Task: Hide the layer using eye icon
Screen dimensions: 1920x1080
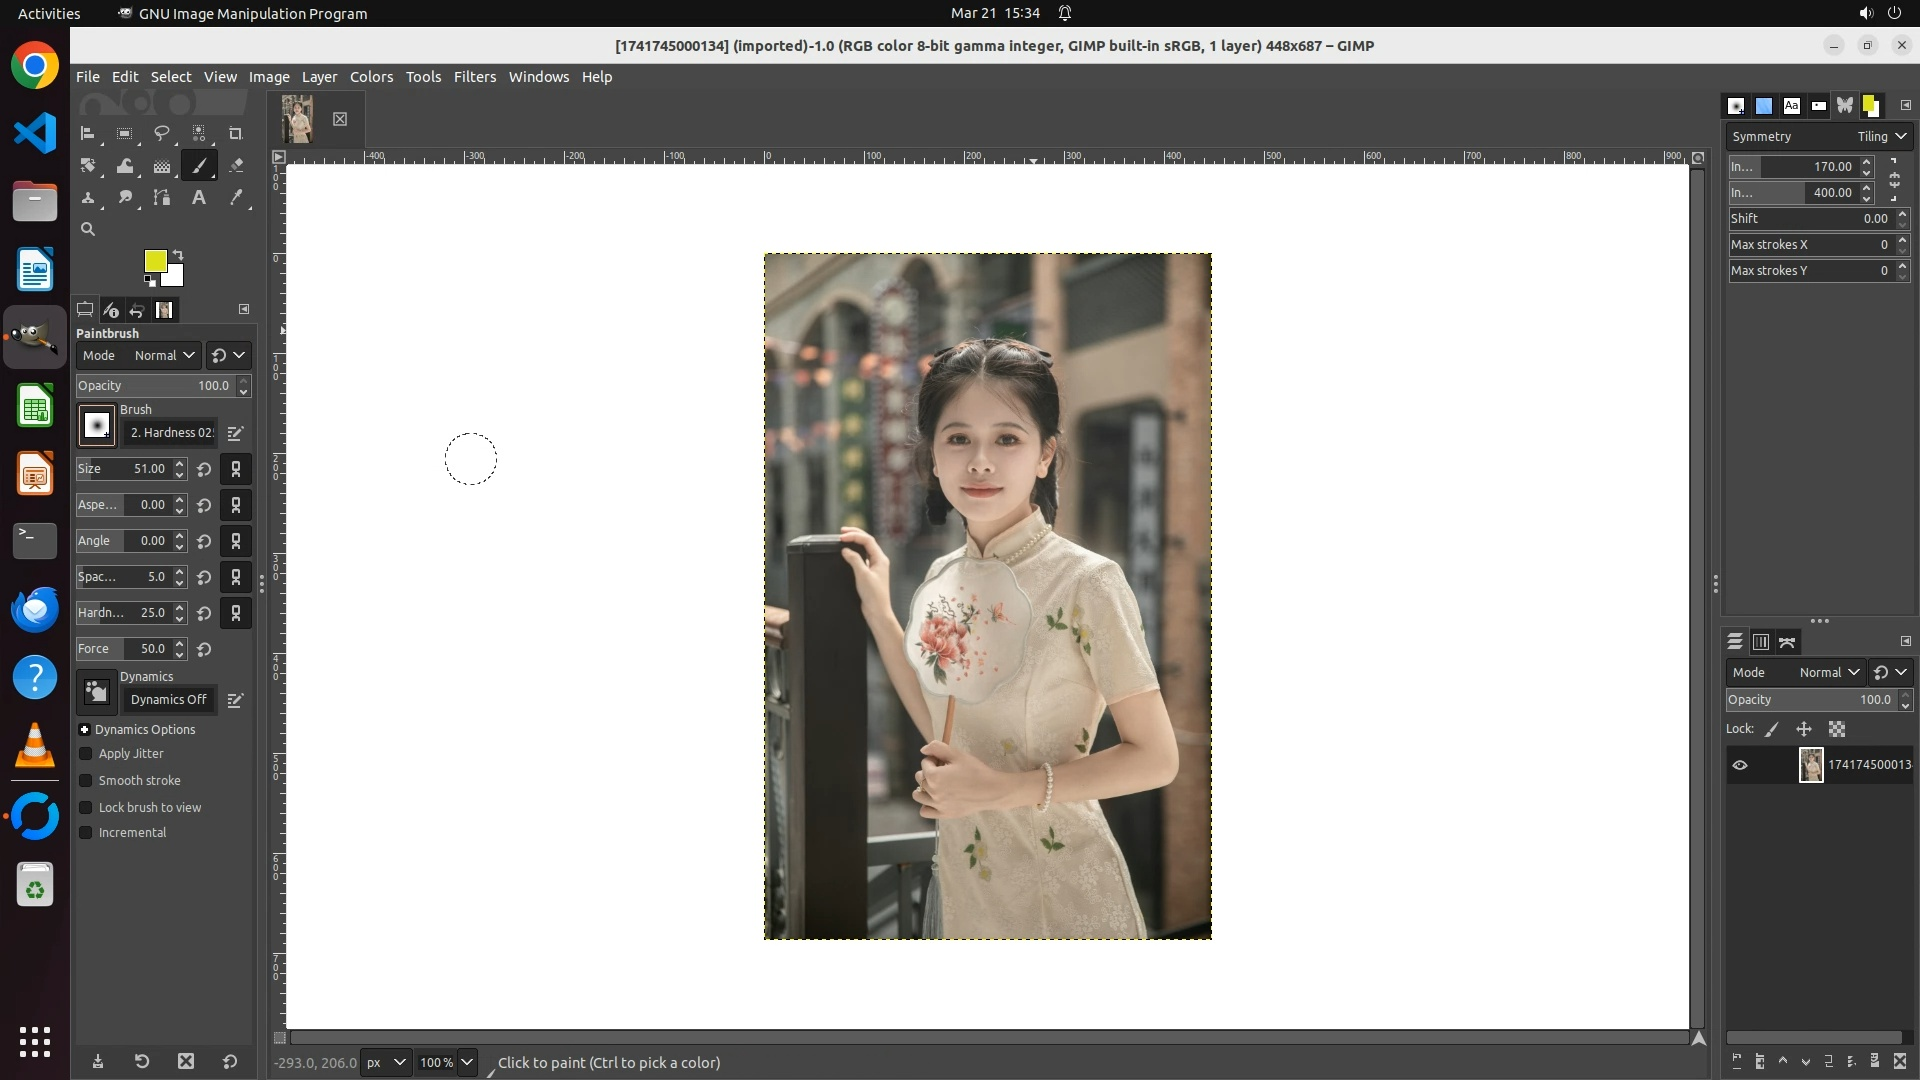Action: pos(1740,765)
